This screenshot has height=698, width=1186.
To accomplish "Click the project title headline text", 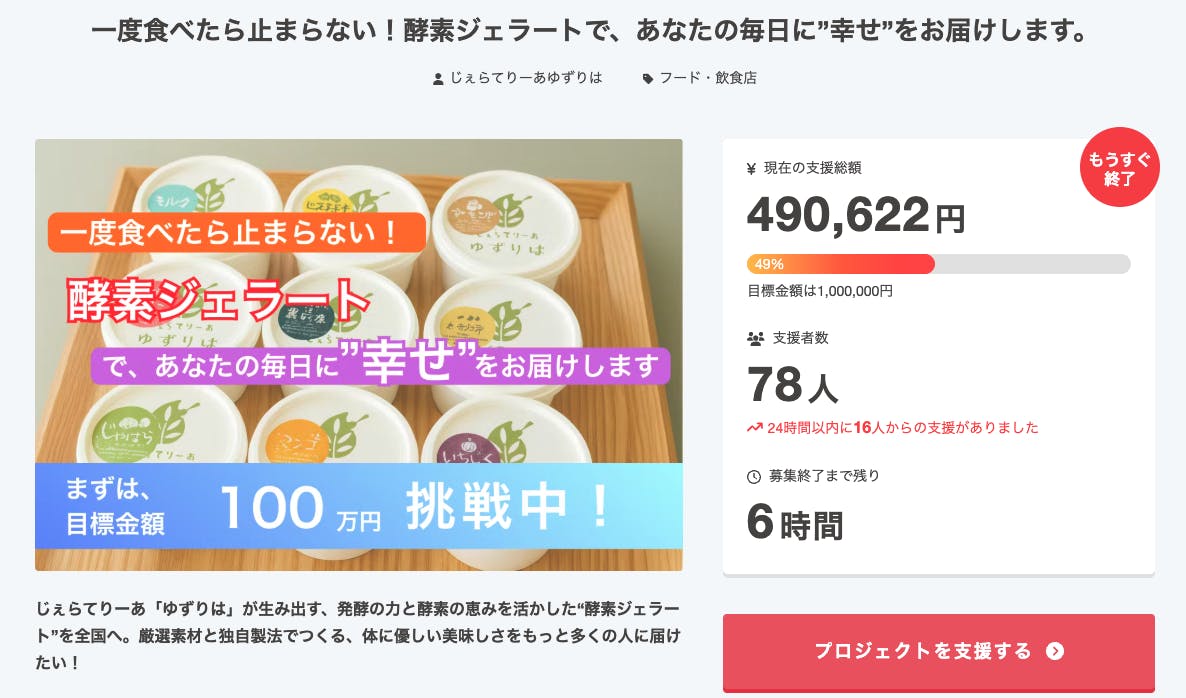I will click(x=589, y=33).
